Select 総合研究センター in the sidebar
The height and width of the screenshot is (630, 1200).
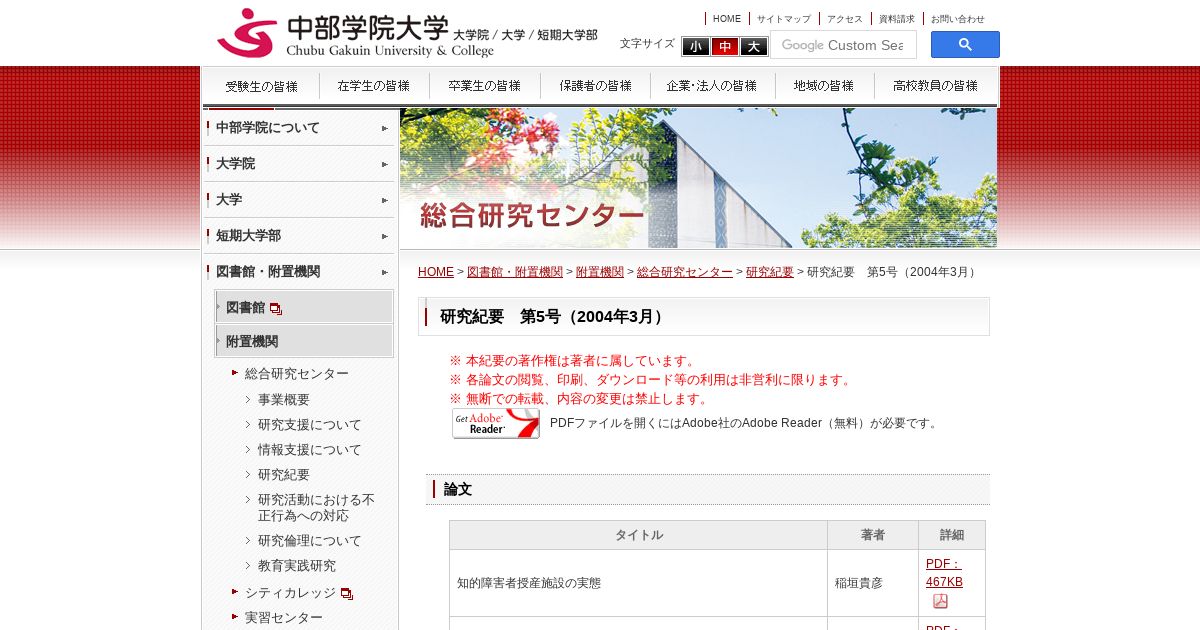coord(297,373)
